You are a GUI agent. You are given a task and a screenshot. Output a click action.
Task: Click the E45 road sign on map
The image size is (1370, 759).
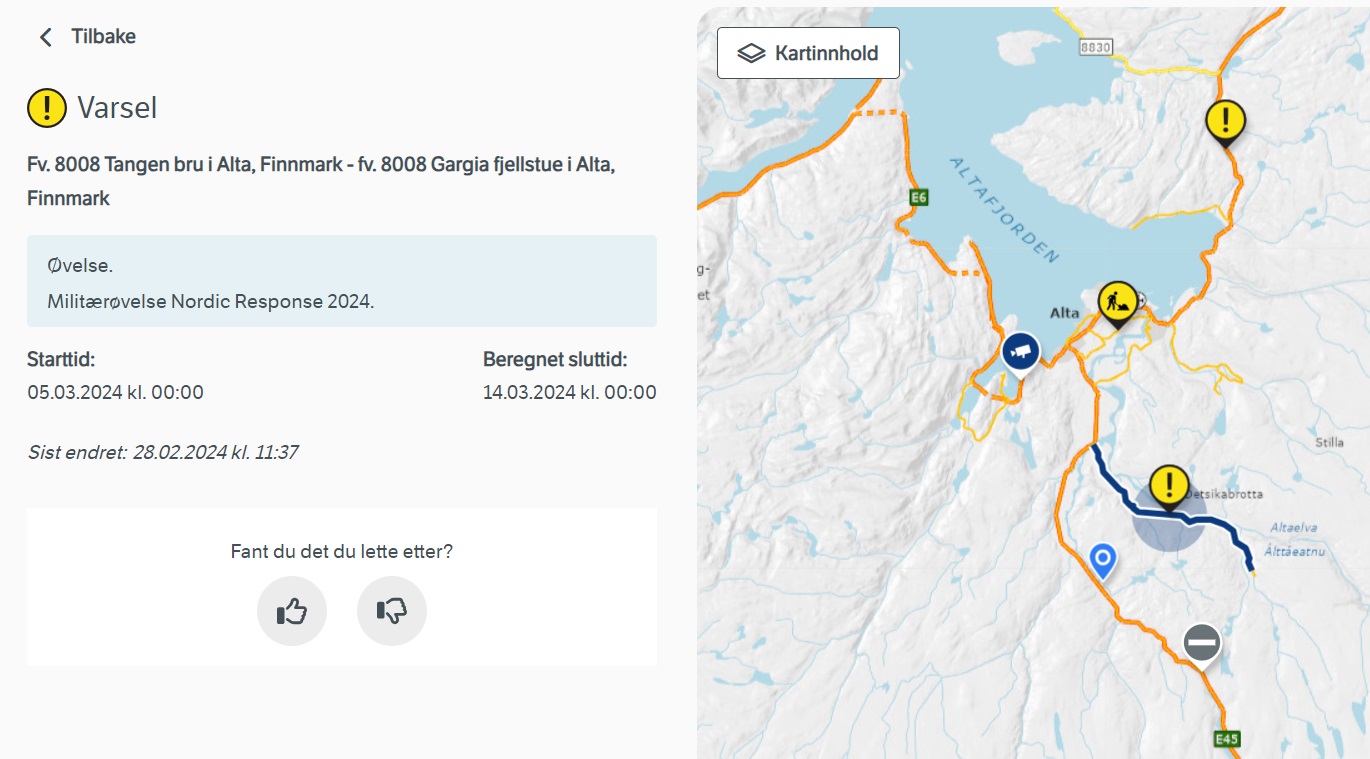pos(1227,739)
